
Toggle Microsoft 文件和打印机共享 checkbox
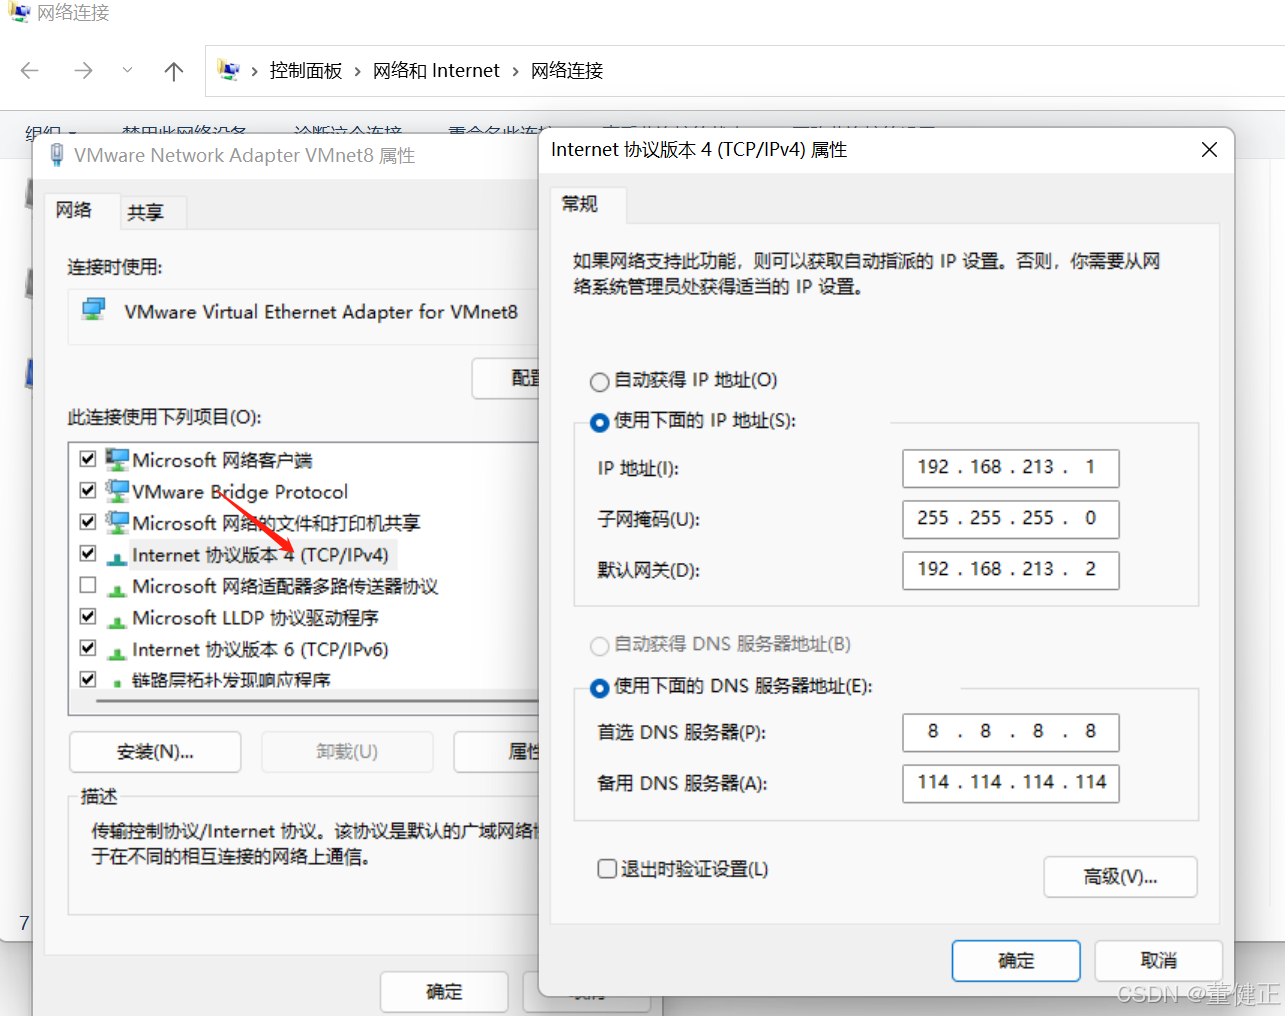88,522
